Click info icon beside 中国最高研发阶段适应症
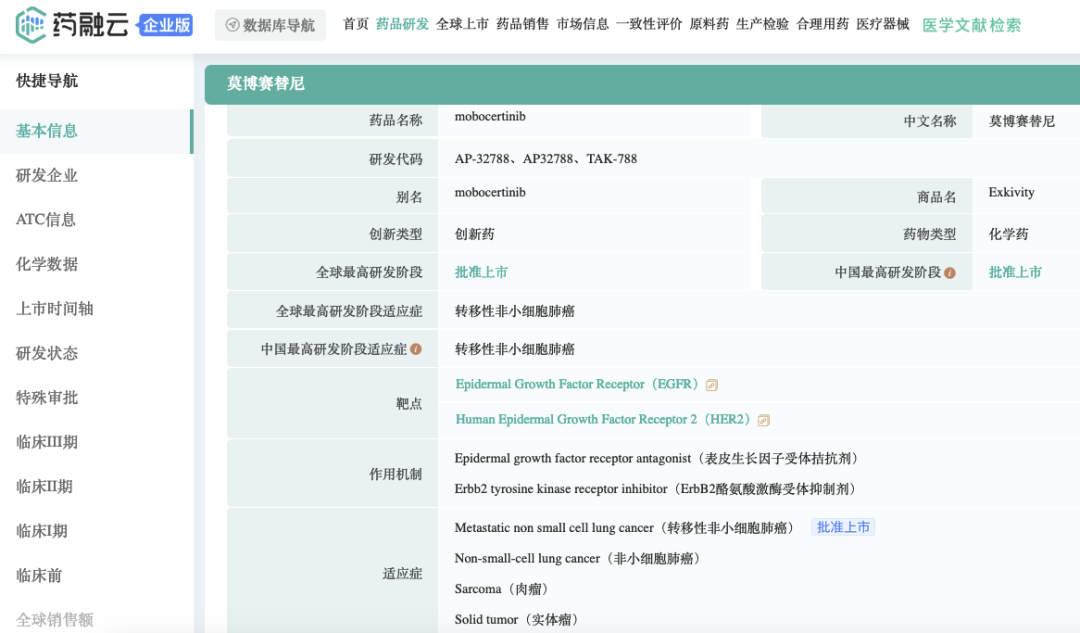The image size is (1080, 633). (415, 349)
